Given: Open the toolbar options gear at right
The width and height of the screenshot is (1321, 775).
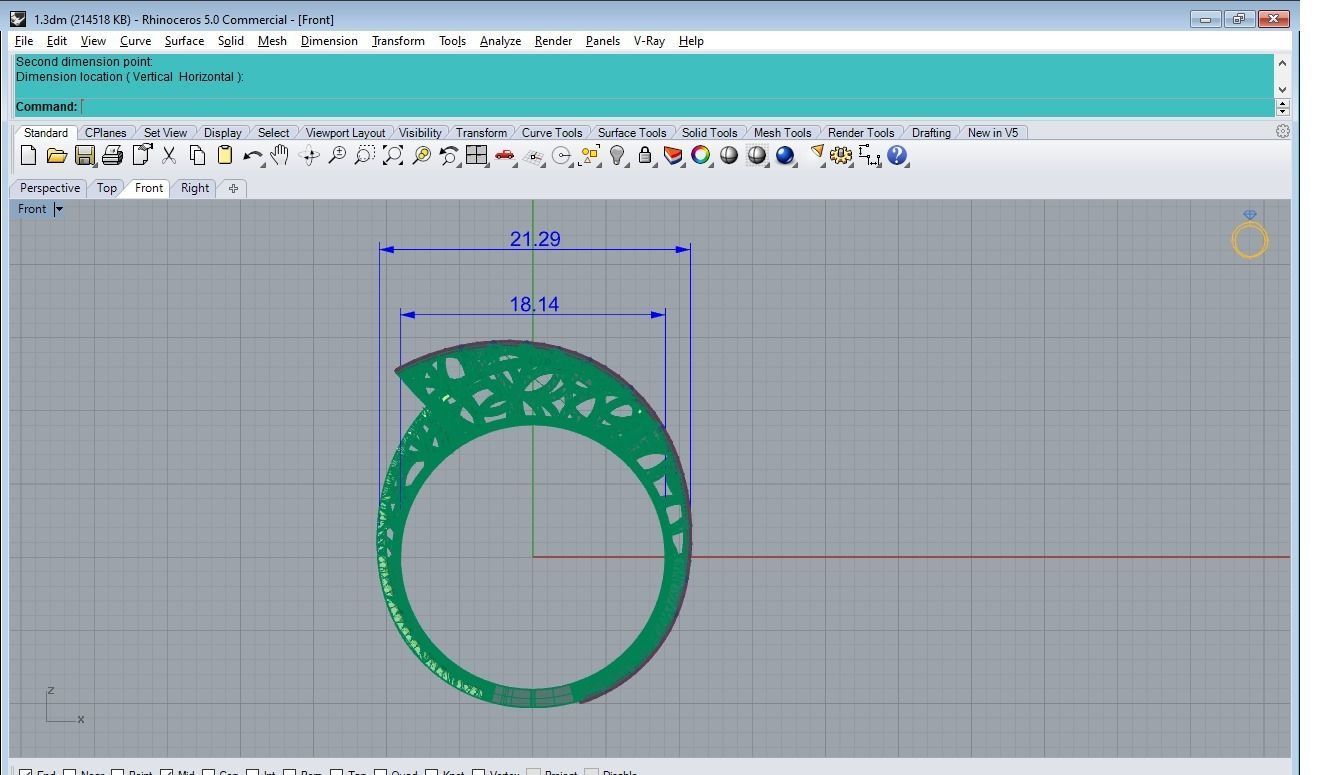Looking at the screenshot, I should tap(1283, 131).
